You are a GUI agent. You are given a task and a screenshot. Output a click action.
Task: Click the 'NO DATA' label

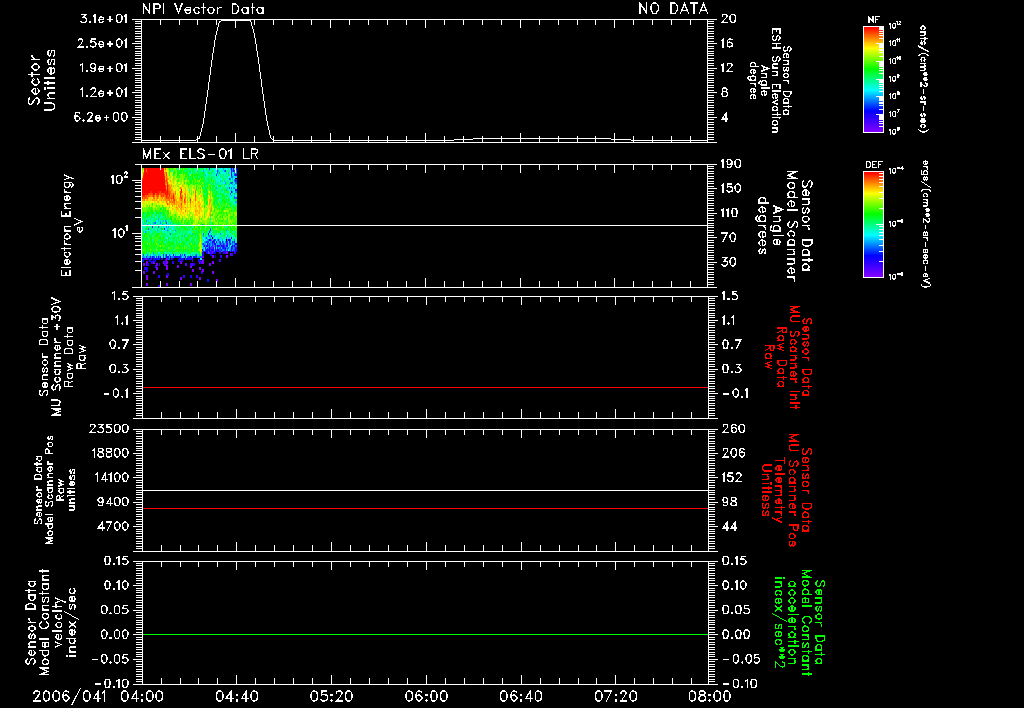click(673, 8)
